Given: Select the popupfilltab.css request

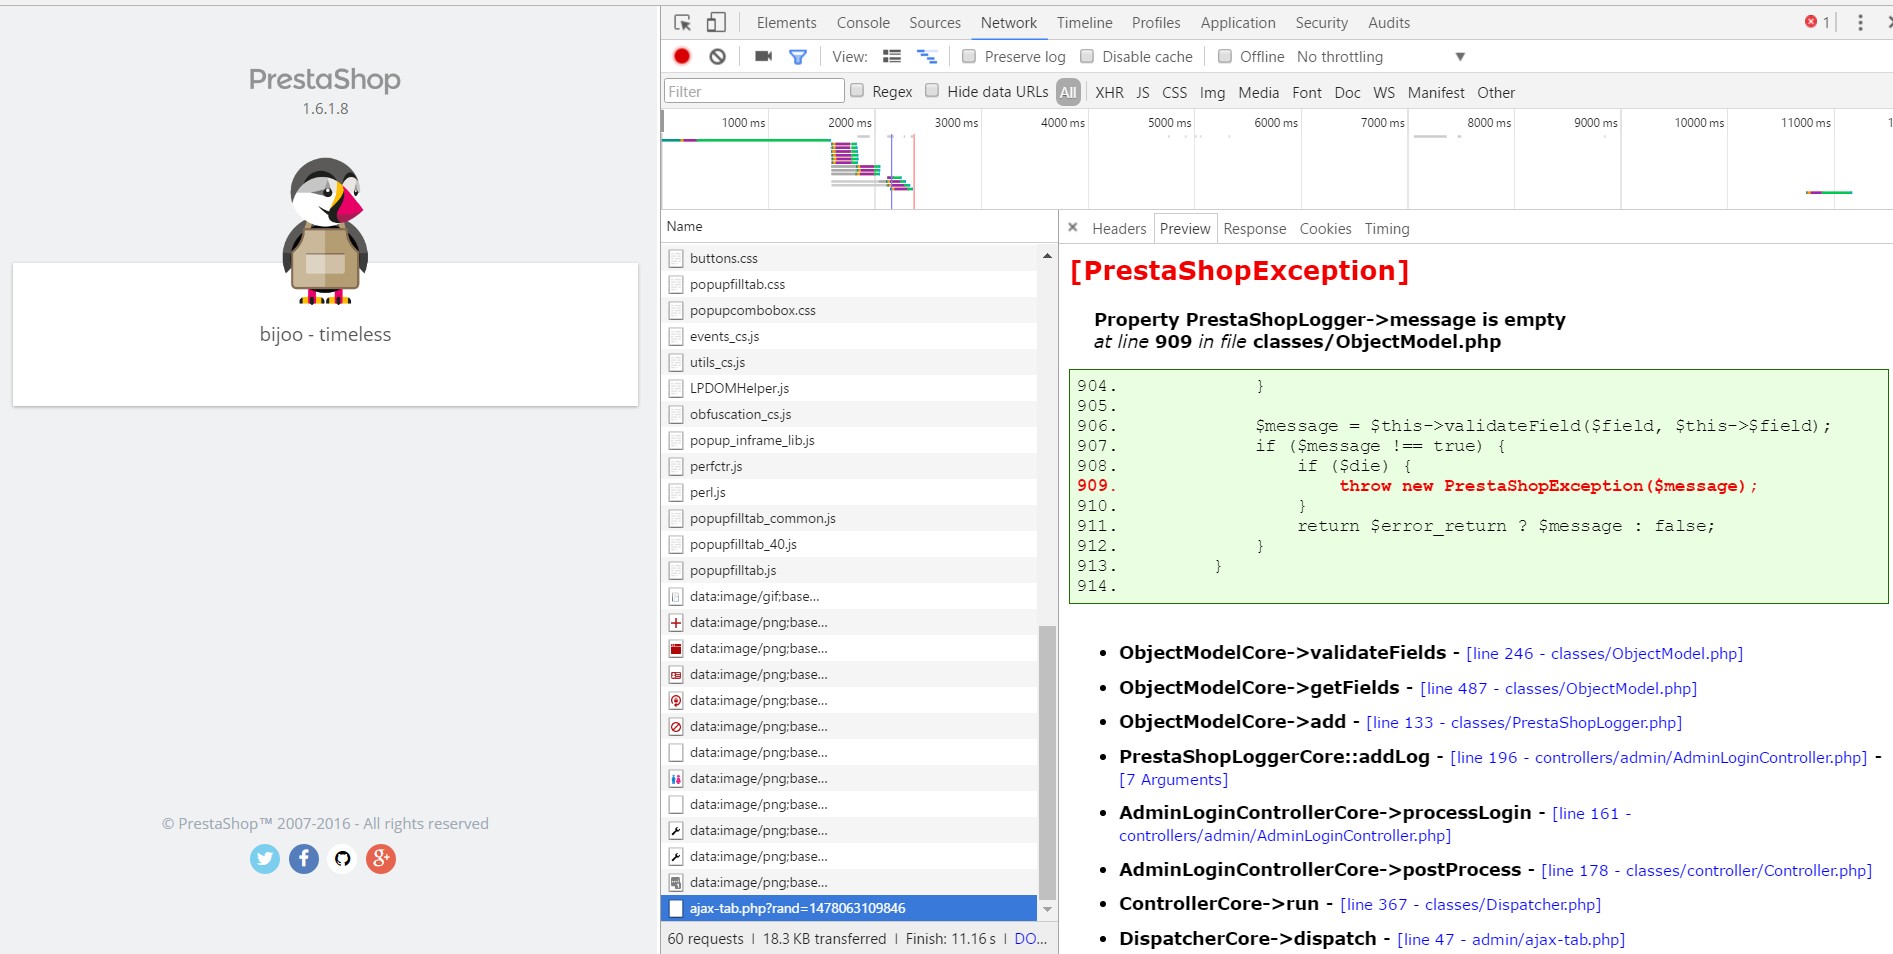Looking at the screenshot, I should (849, 284).
